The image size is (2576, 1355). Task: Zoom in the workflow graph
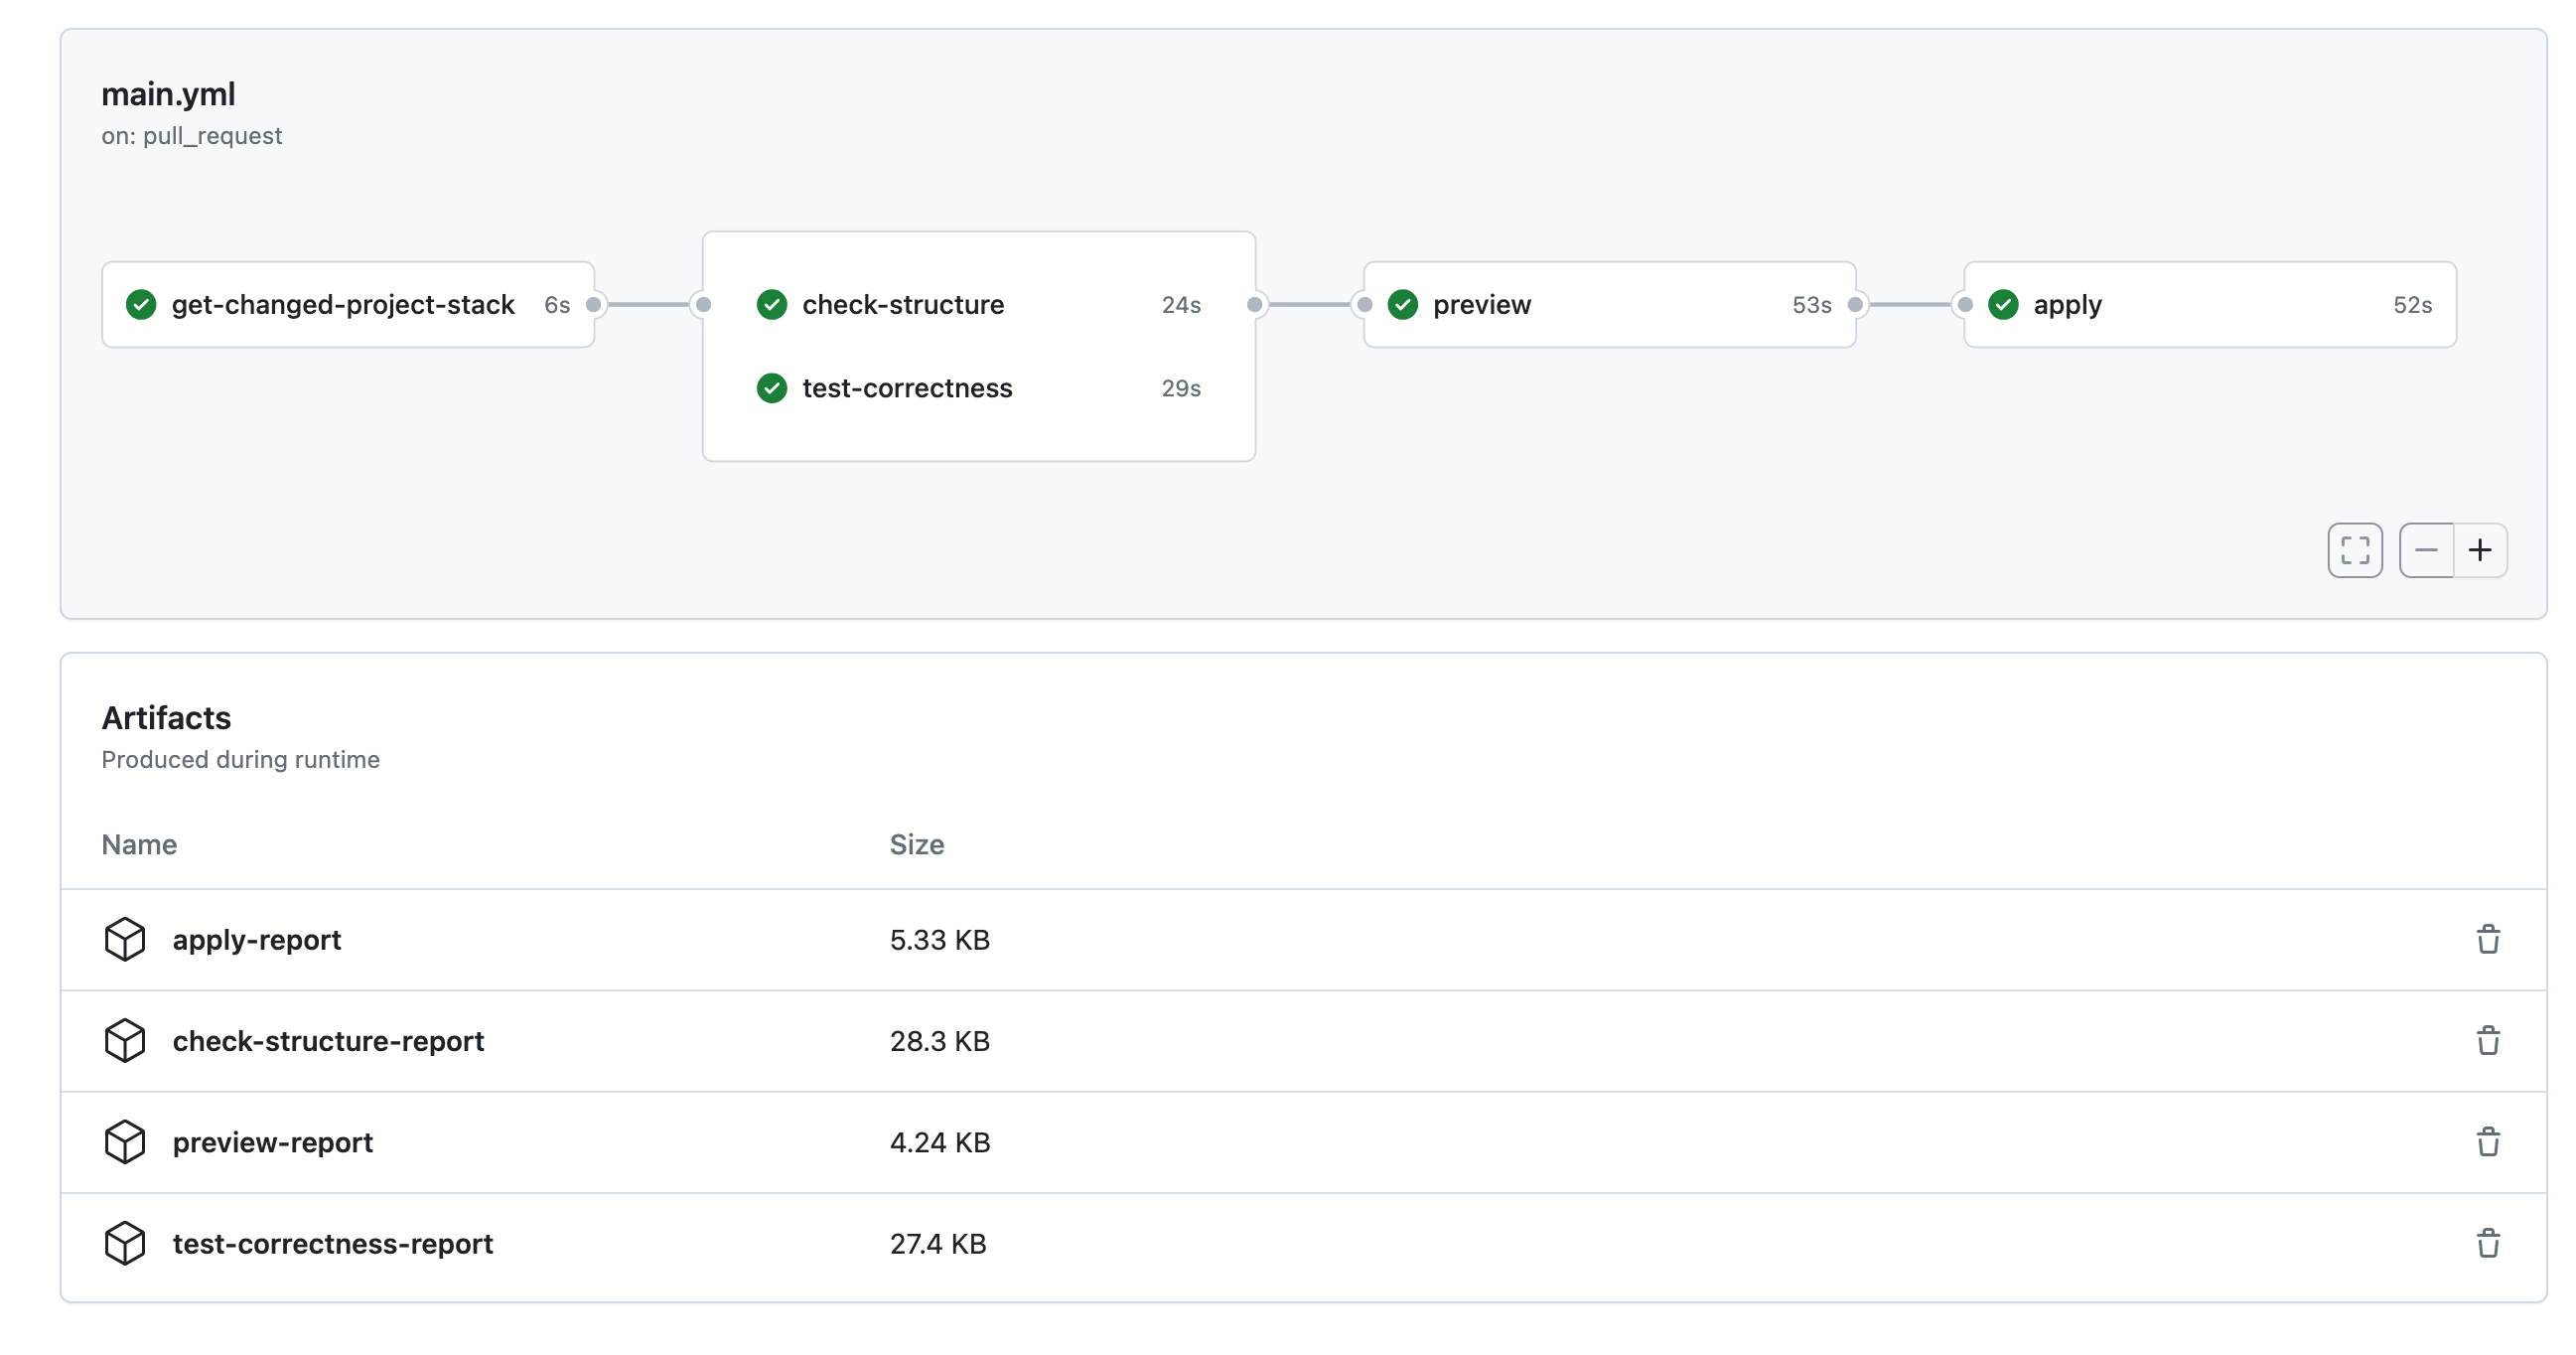click(2479, 550)
